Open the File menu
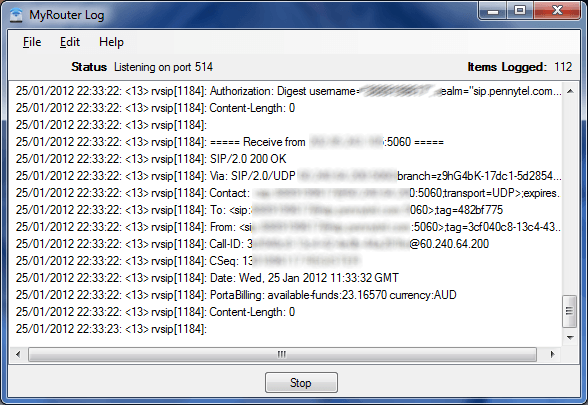The width and height of the screenshot is (588, 405). click(x=32, y=42)
